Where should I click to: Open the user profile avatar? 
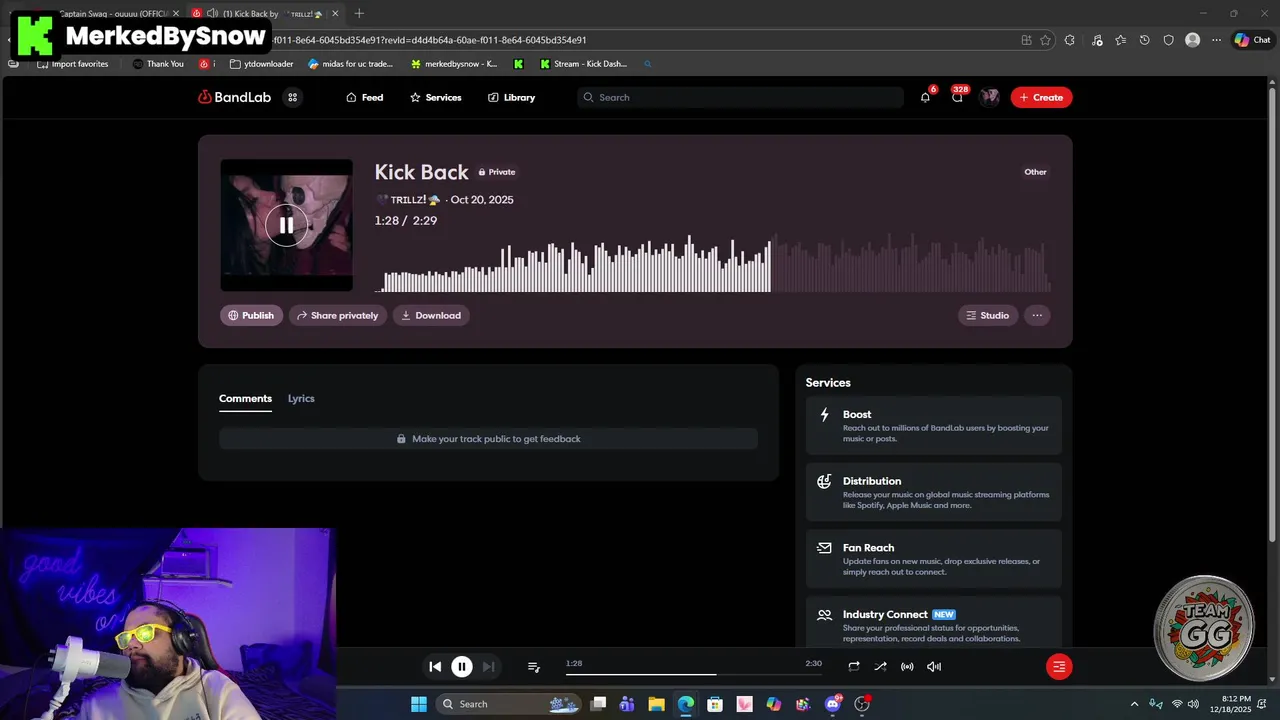989,97
